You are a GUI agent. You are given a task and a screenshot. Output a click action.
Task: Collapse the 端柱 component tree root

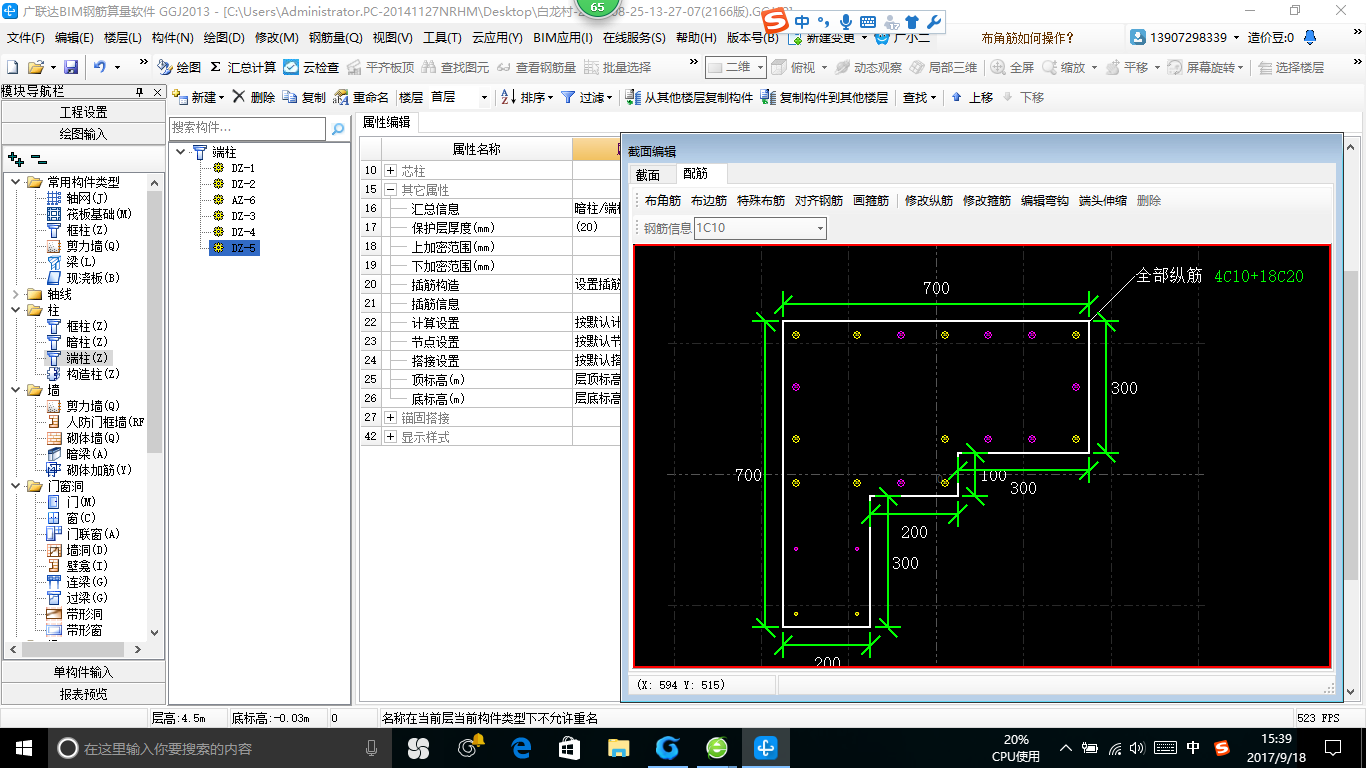(x=180, y=152)
